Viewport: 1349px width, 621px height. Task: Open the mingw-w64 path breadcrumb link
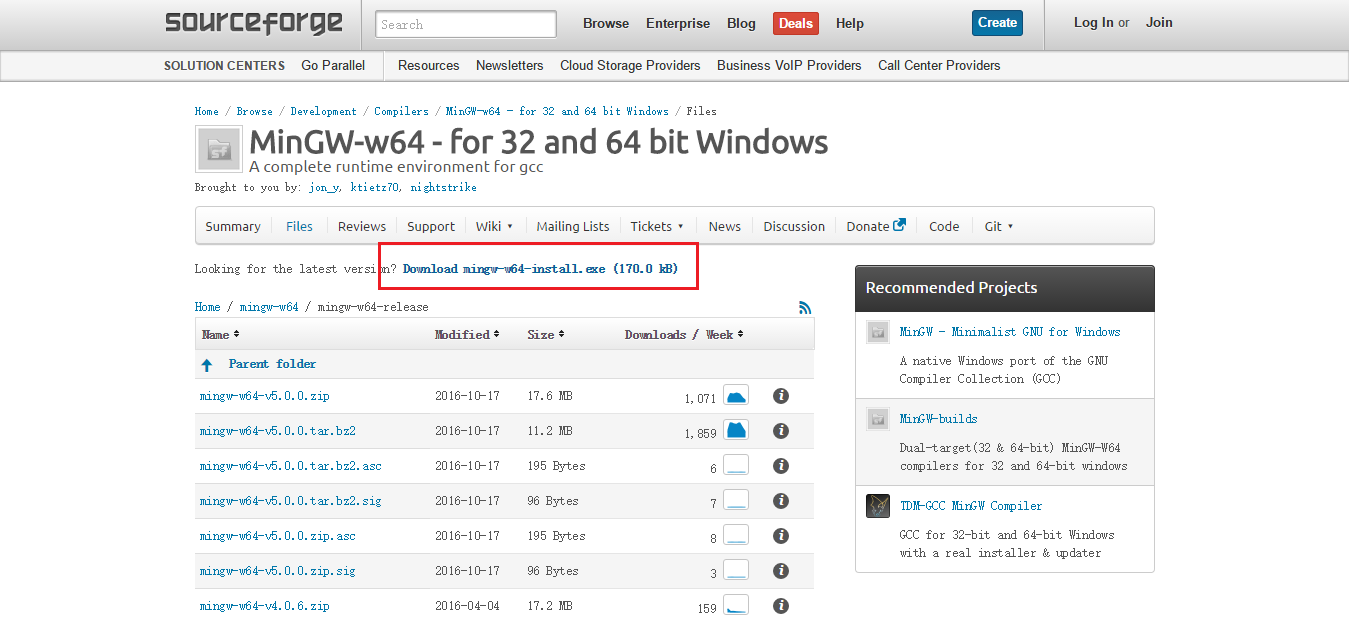[x=269, y=307]
